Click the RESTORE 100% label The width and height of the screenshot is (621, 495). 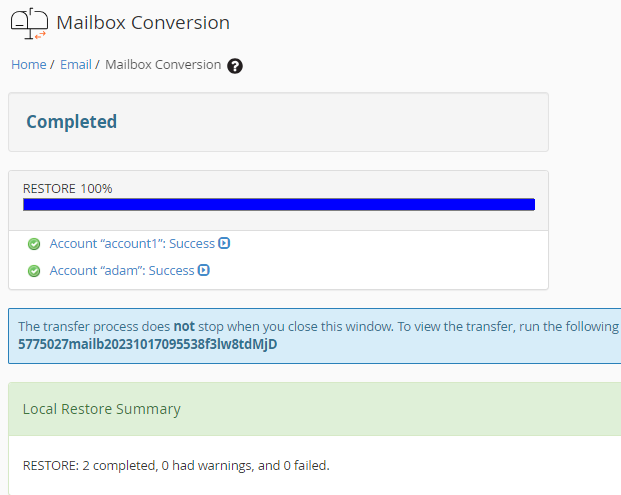67,188
